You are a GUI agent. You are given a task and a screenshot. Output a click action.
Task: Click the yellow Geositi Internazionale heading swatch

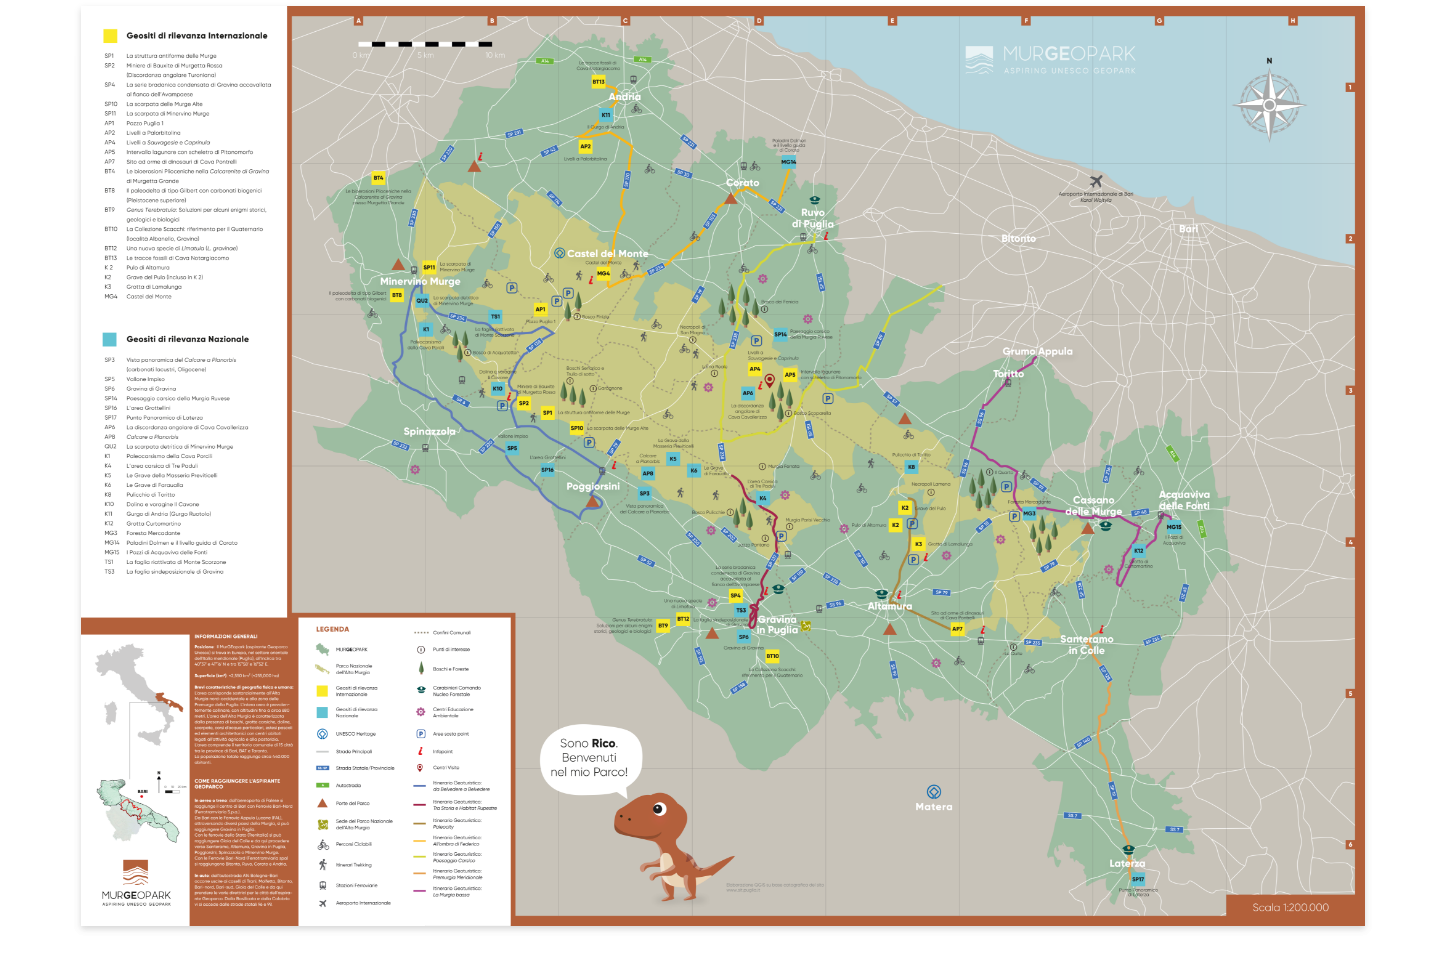(110, 36)
